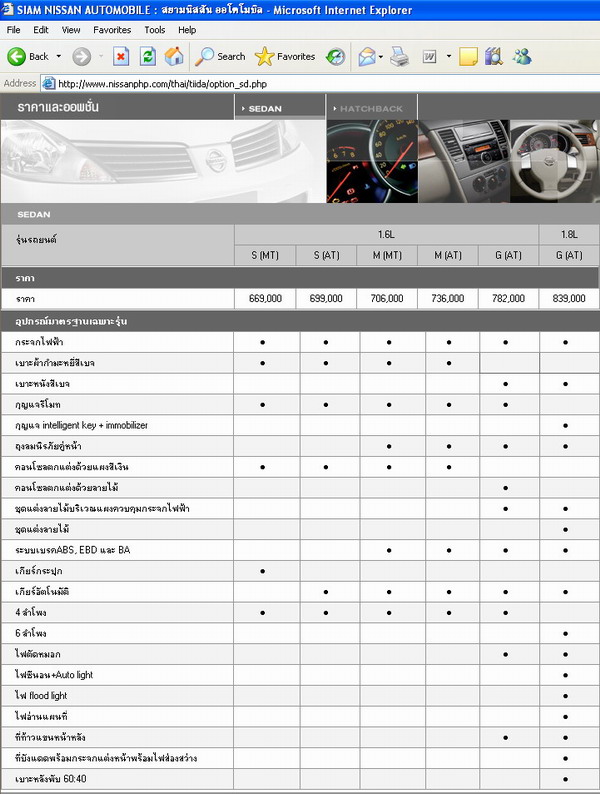Click the price 699,000
Image resolution: width=600 pixels, height=794 pixels.
pyautogui.click(x=326, y=298)
